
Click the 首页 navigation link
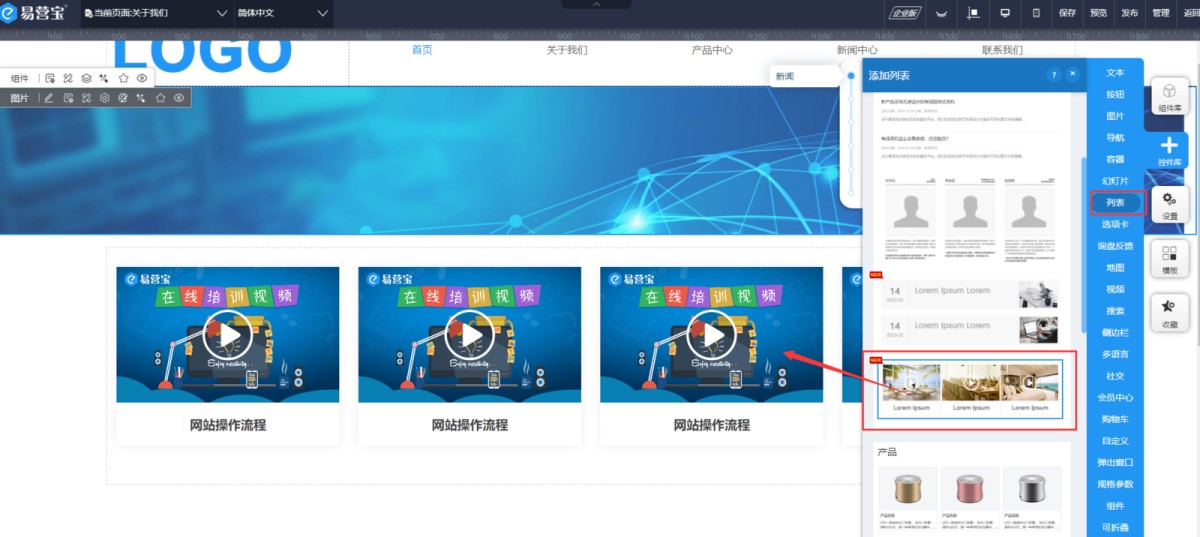point(422,50)
